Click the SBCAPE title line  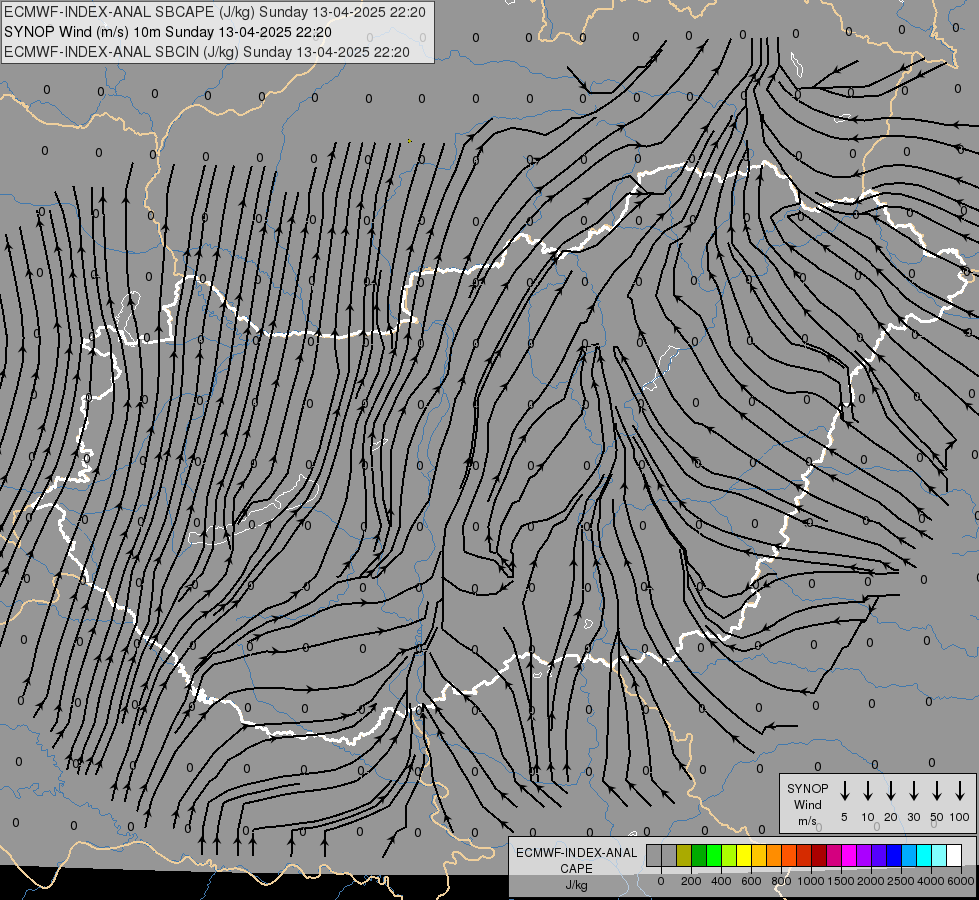click(215, 12)
